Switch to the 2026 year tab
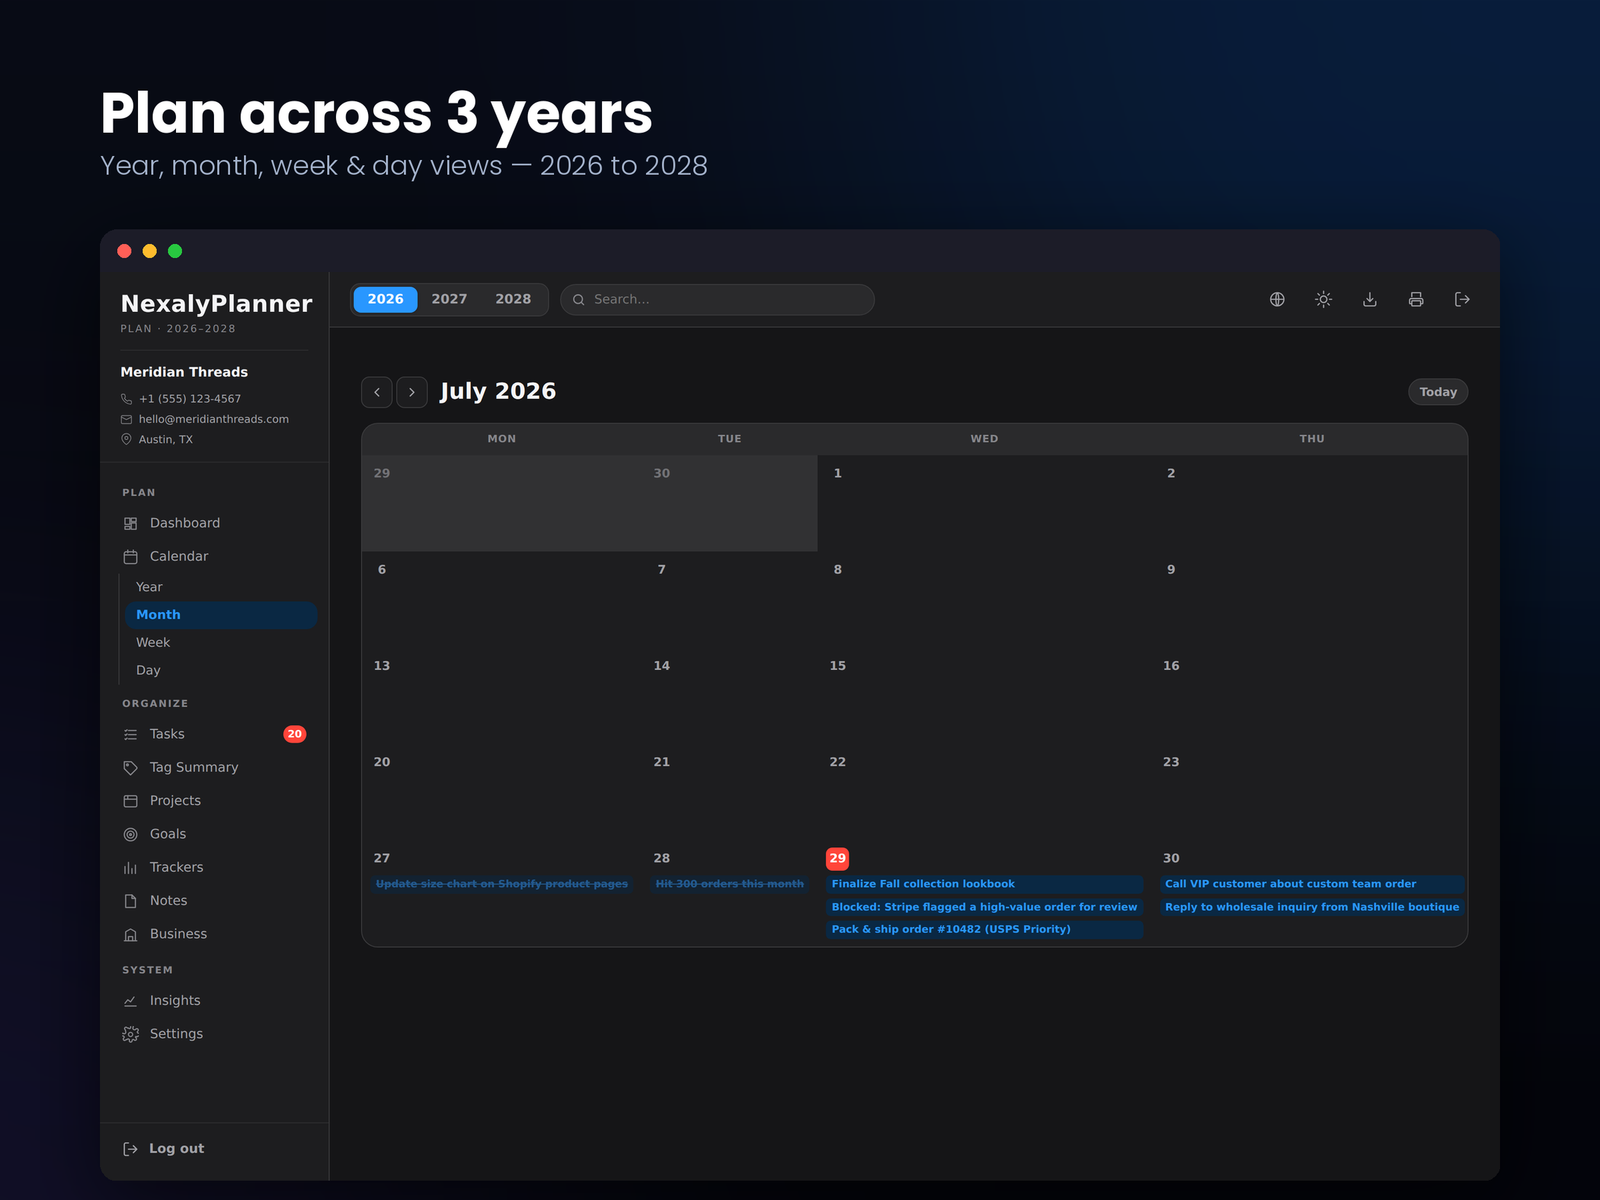 click(385, 299)
